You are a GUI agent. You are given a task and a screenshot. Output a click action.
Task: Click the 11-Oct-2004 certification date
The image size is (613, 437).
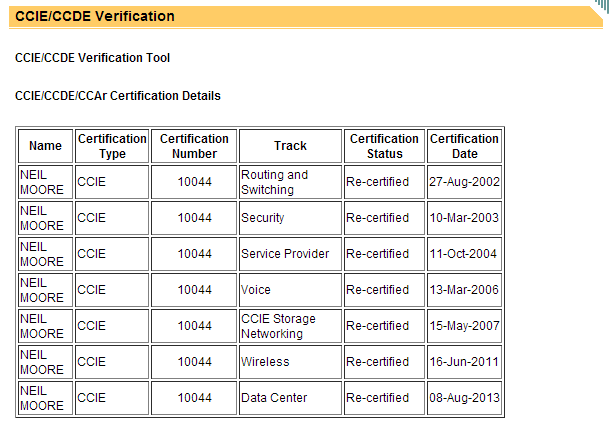(x=463, y=254)
